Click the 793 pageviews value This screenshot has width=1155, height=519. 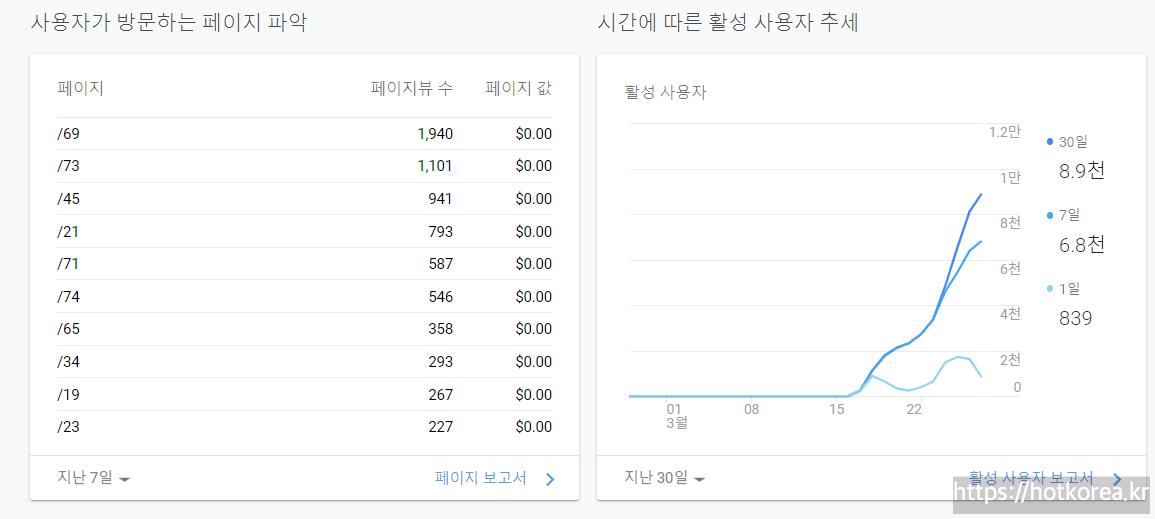[440, 232]
